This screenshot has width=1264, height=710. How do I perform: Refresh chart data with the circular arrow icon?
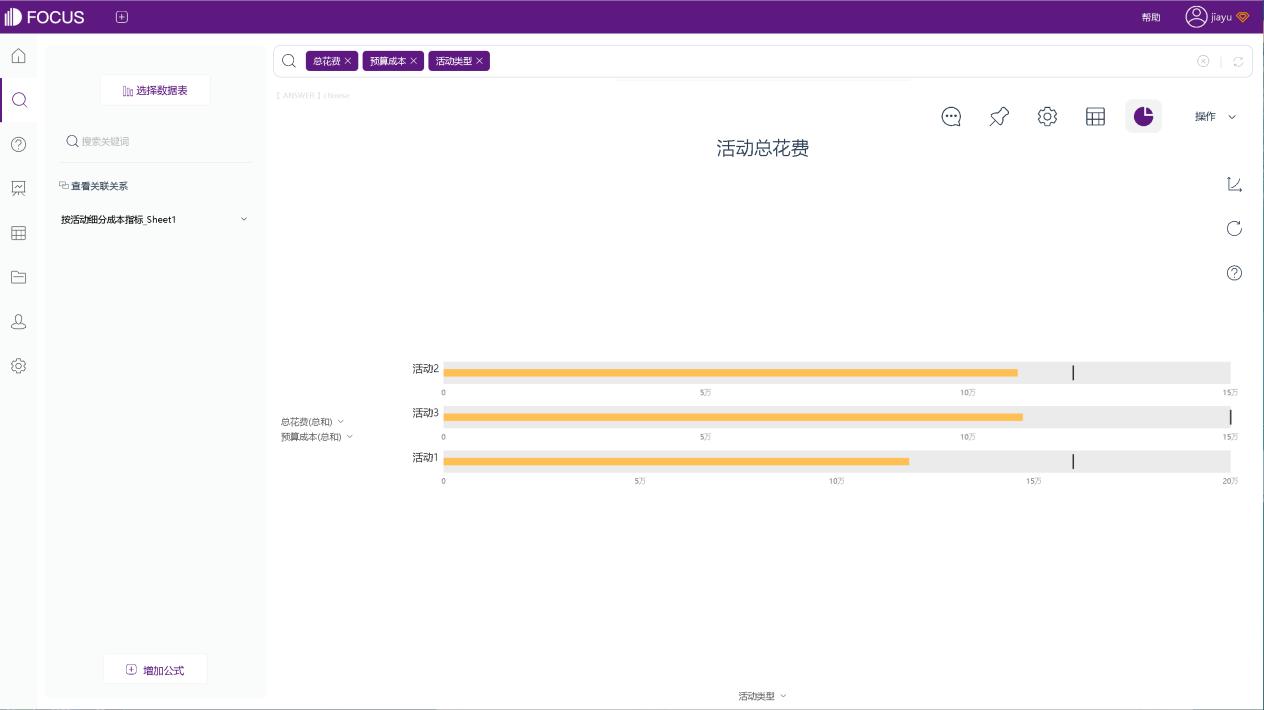[1234, 228]
